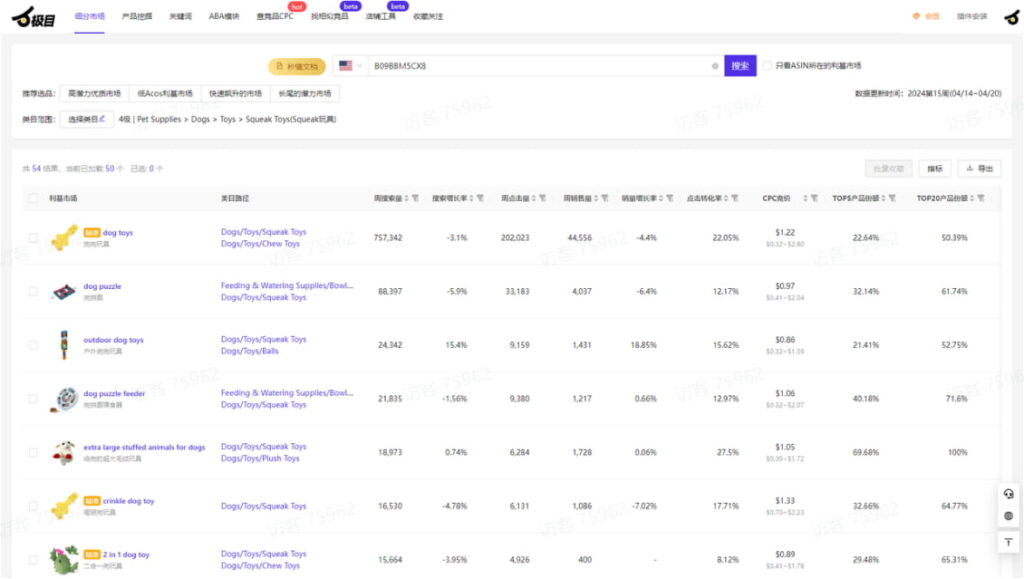Open the outdoor dog toys market link
Image resolution: width=1024 pixels, height=579 pixels.
point(113,340)
